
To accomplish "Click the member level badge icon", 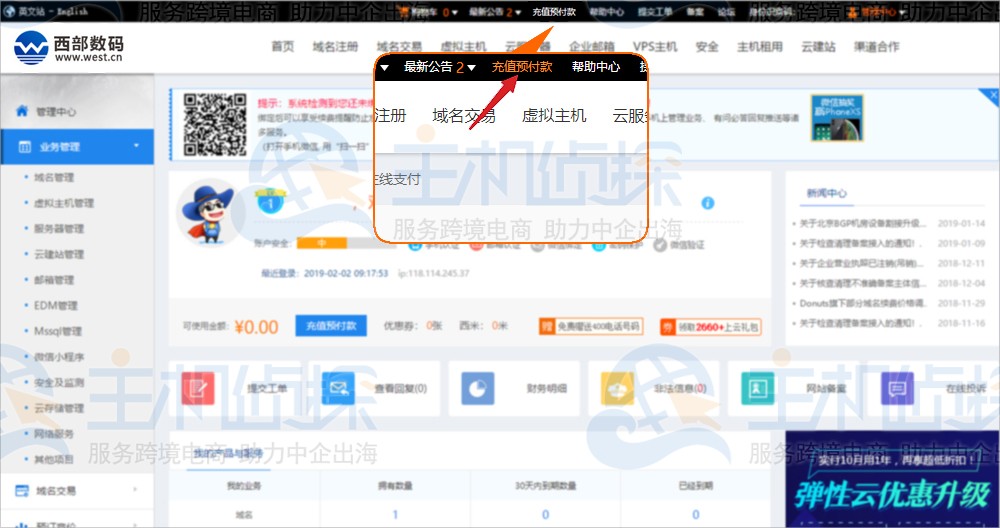I will (270, 200).
